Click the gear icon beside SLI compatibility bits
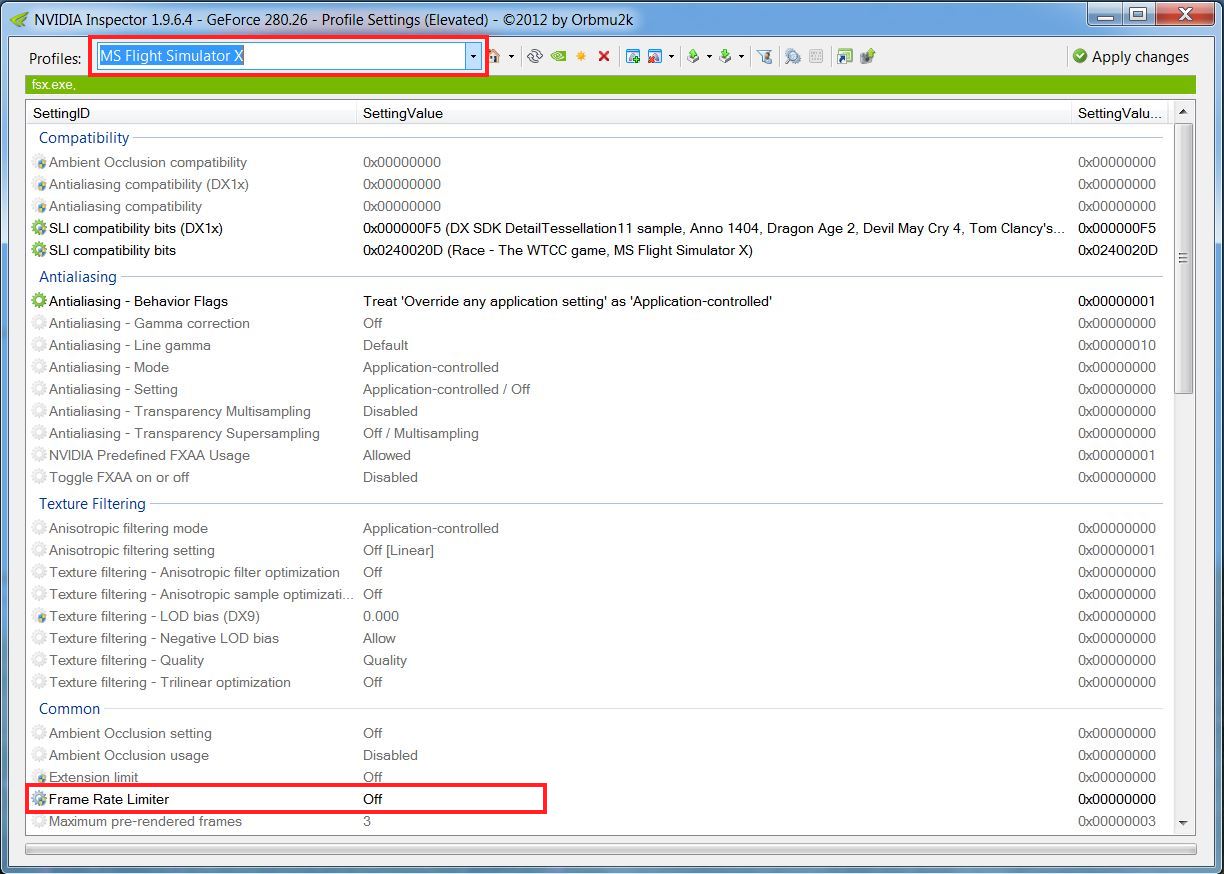 [x=39, y=250]
